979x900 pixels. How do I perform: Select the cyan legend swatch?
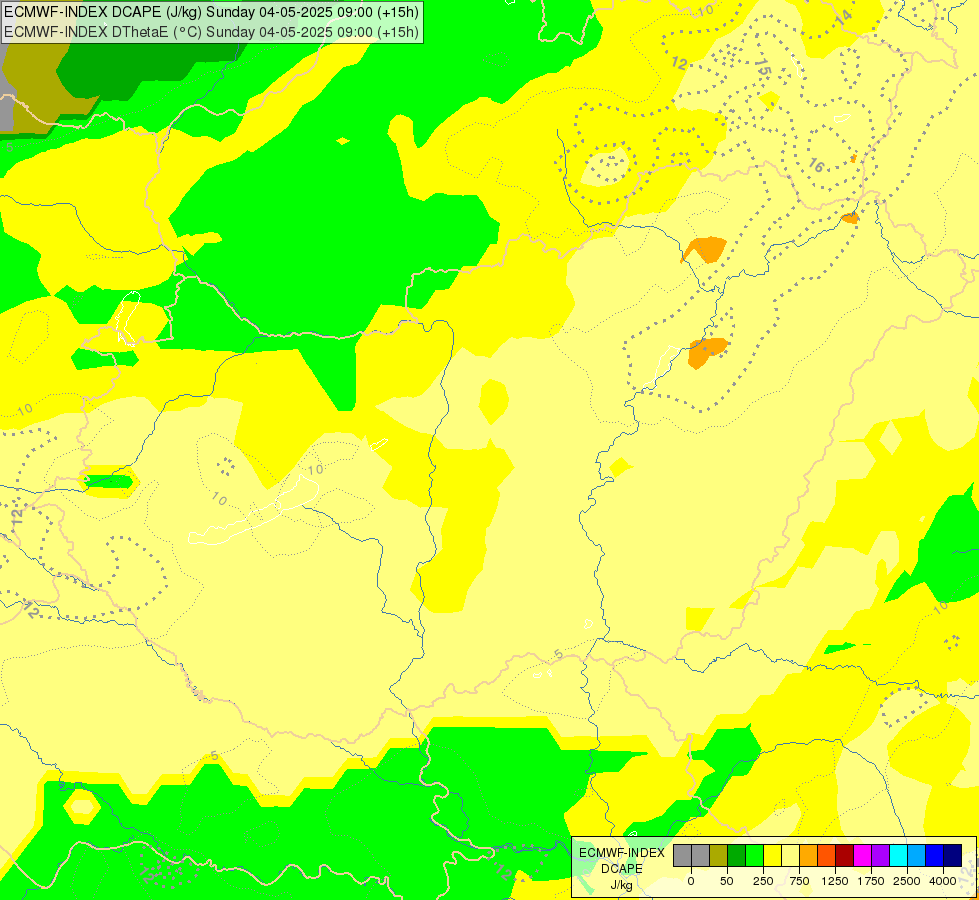click(898, 856)
